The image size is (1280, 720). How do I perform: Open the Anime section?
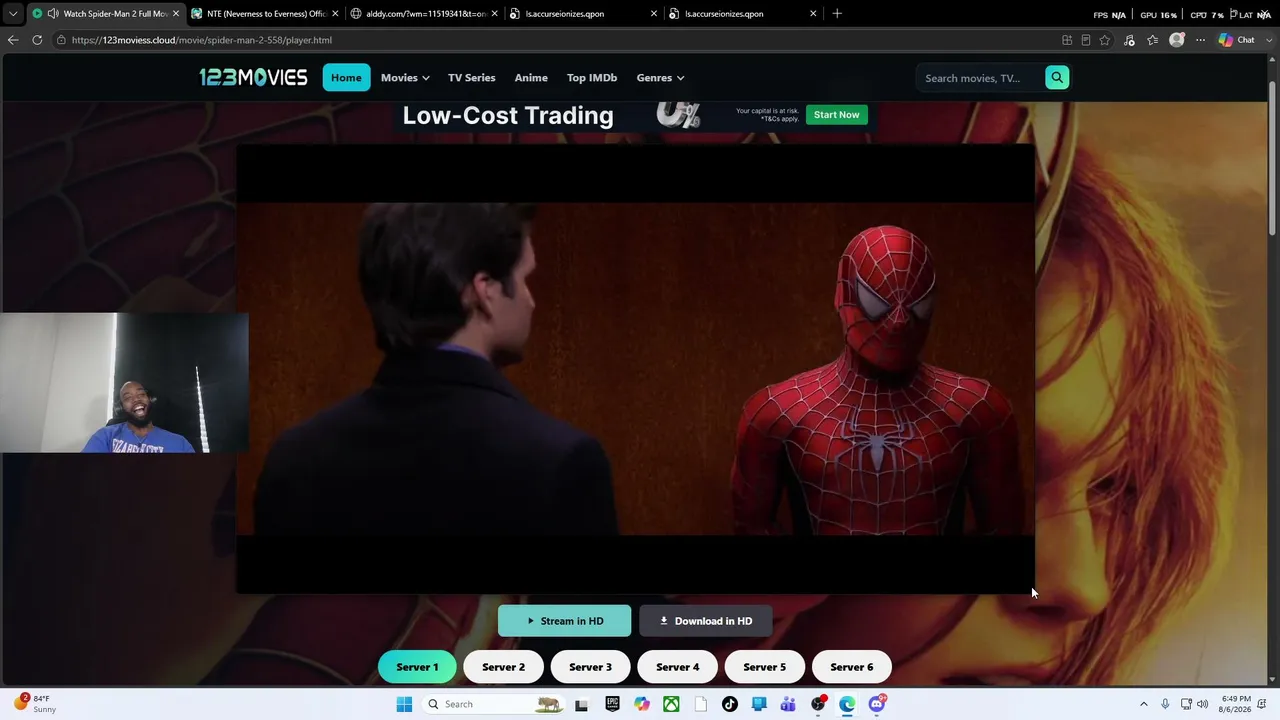(x=531, y=78)
